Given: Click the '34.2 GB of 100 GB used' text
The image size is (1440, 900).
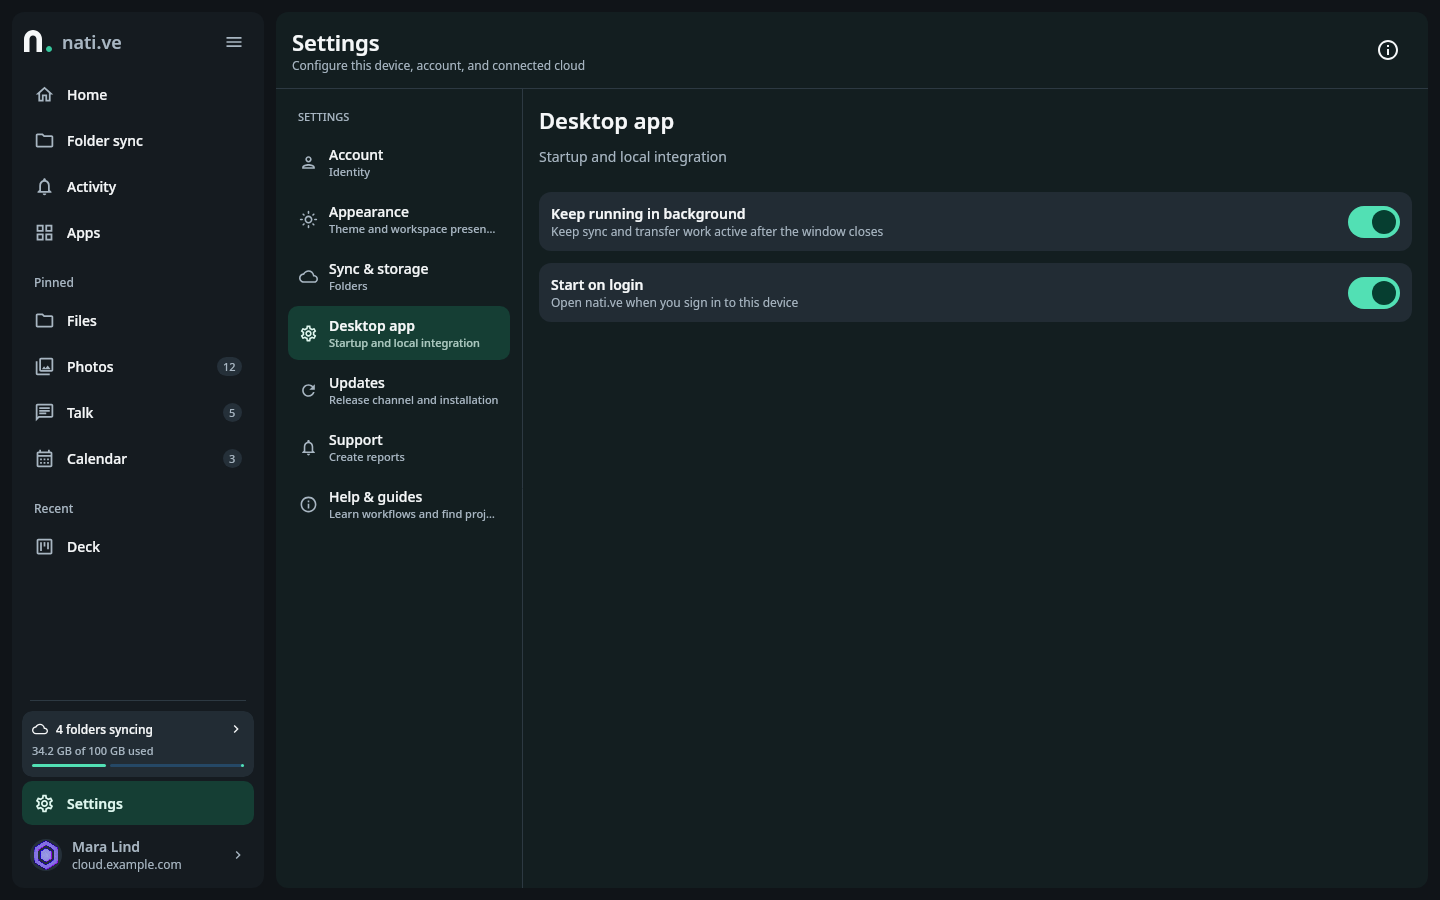Looking at the screenshot, I should (93, 751).
